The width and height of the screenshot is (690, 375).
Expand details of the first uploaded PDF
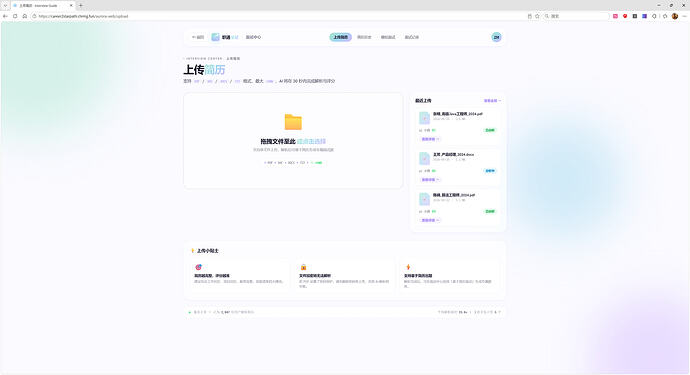pyautogui.click(x=430, y=139)
